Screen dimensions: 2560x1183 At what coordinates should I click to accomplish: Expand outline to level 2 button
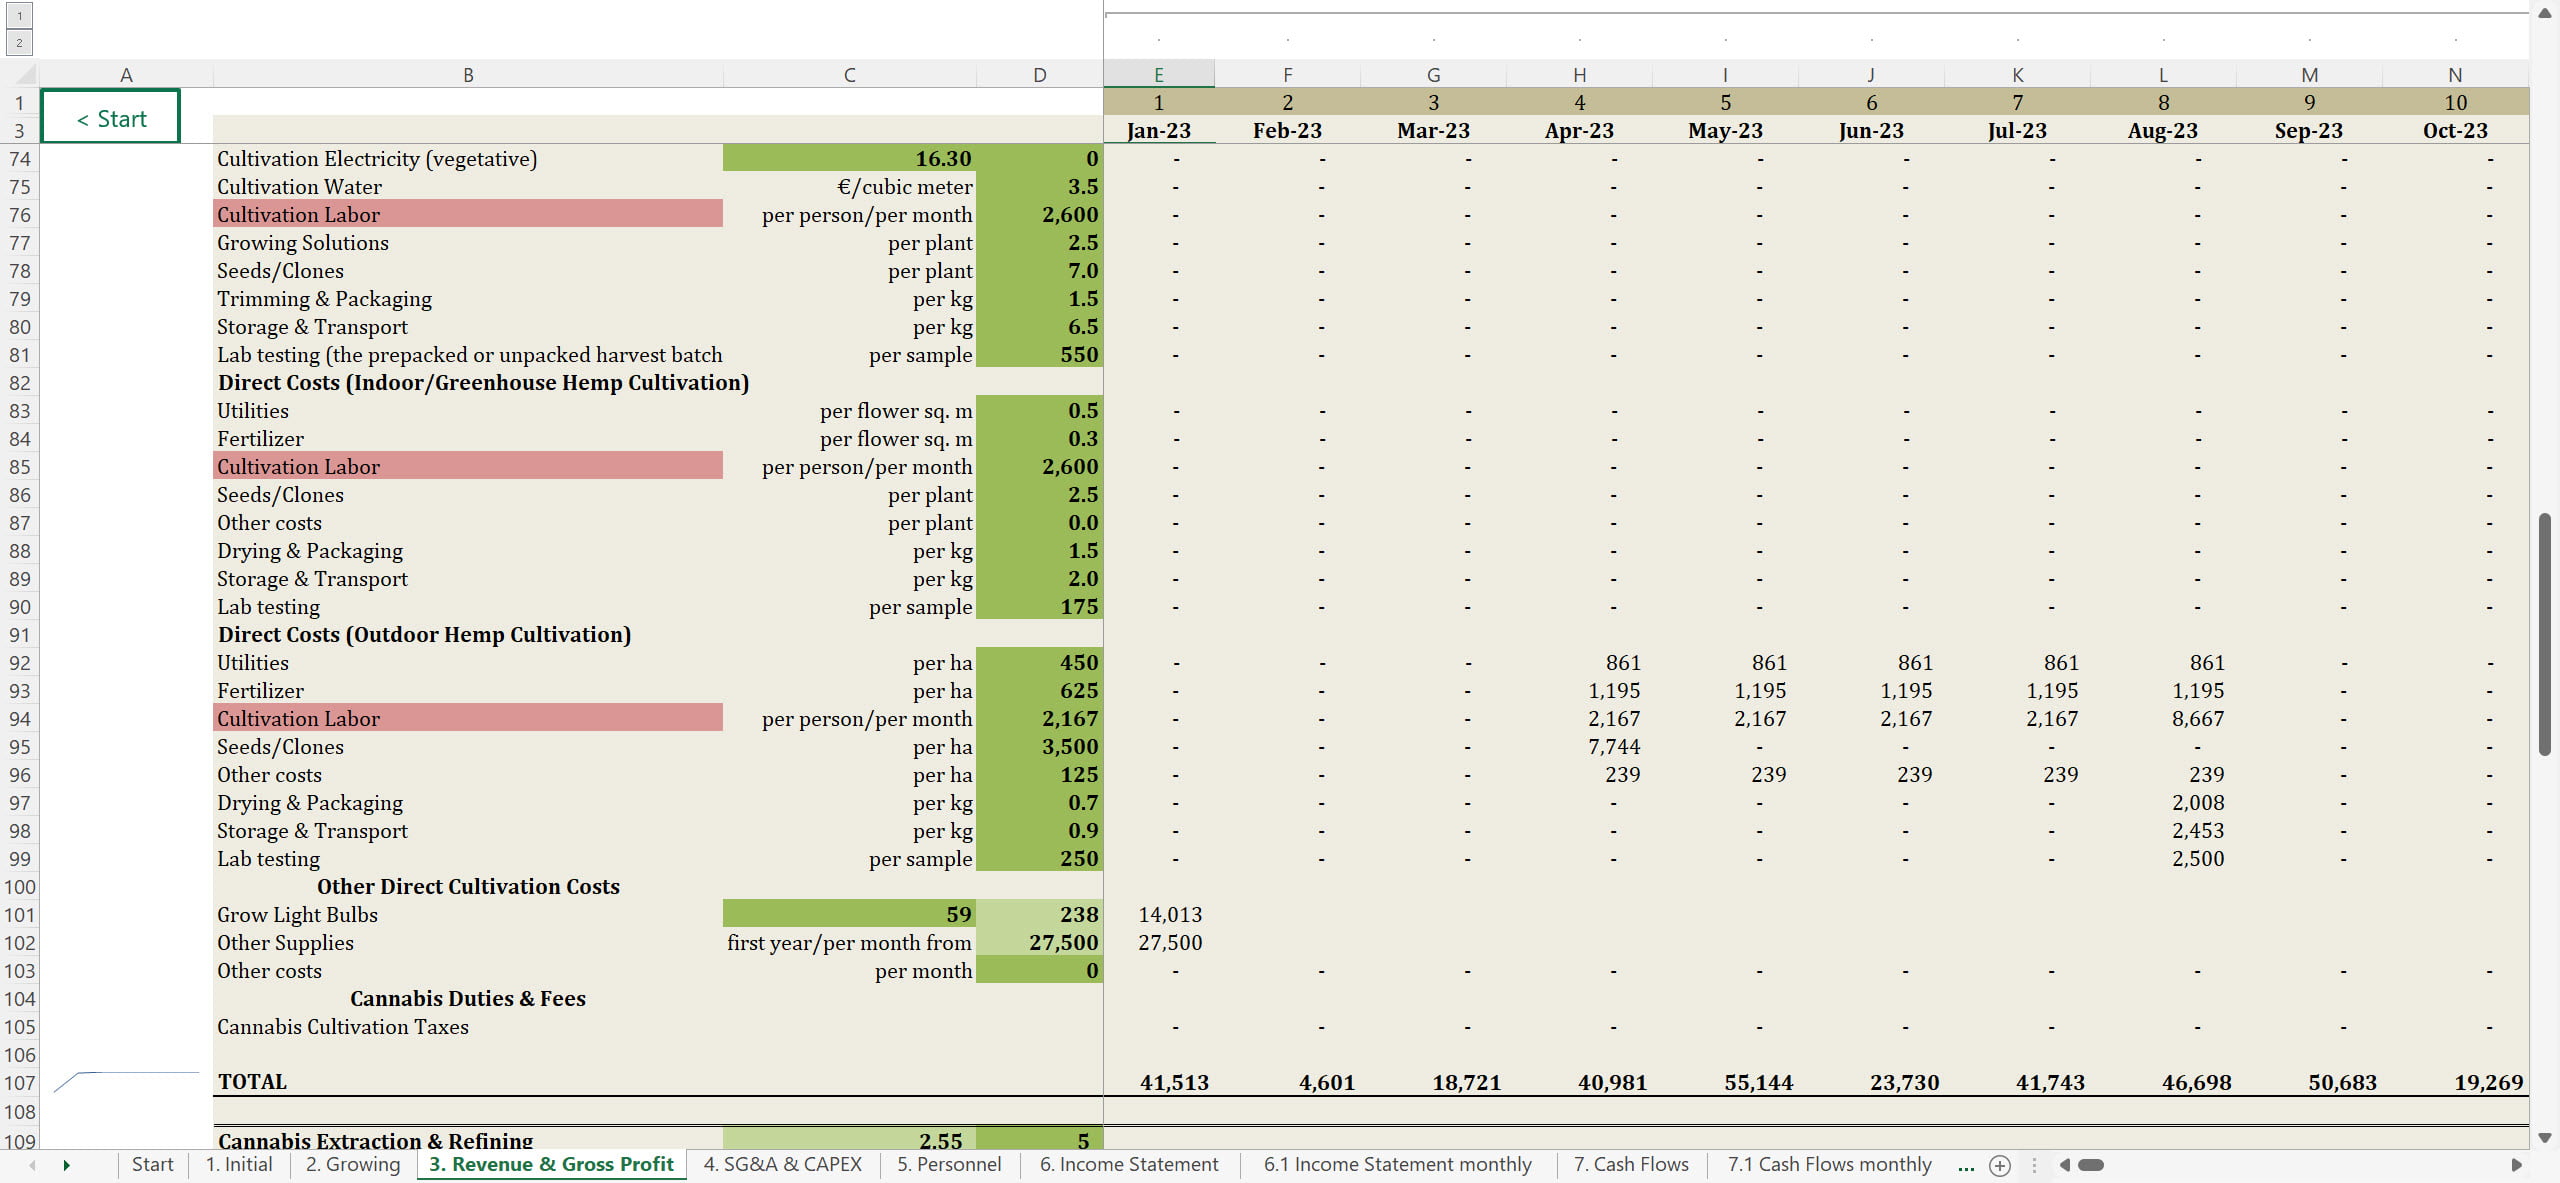pyautogui.click(x=19, y=42)
